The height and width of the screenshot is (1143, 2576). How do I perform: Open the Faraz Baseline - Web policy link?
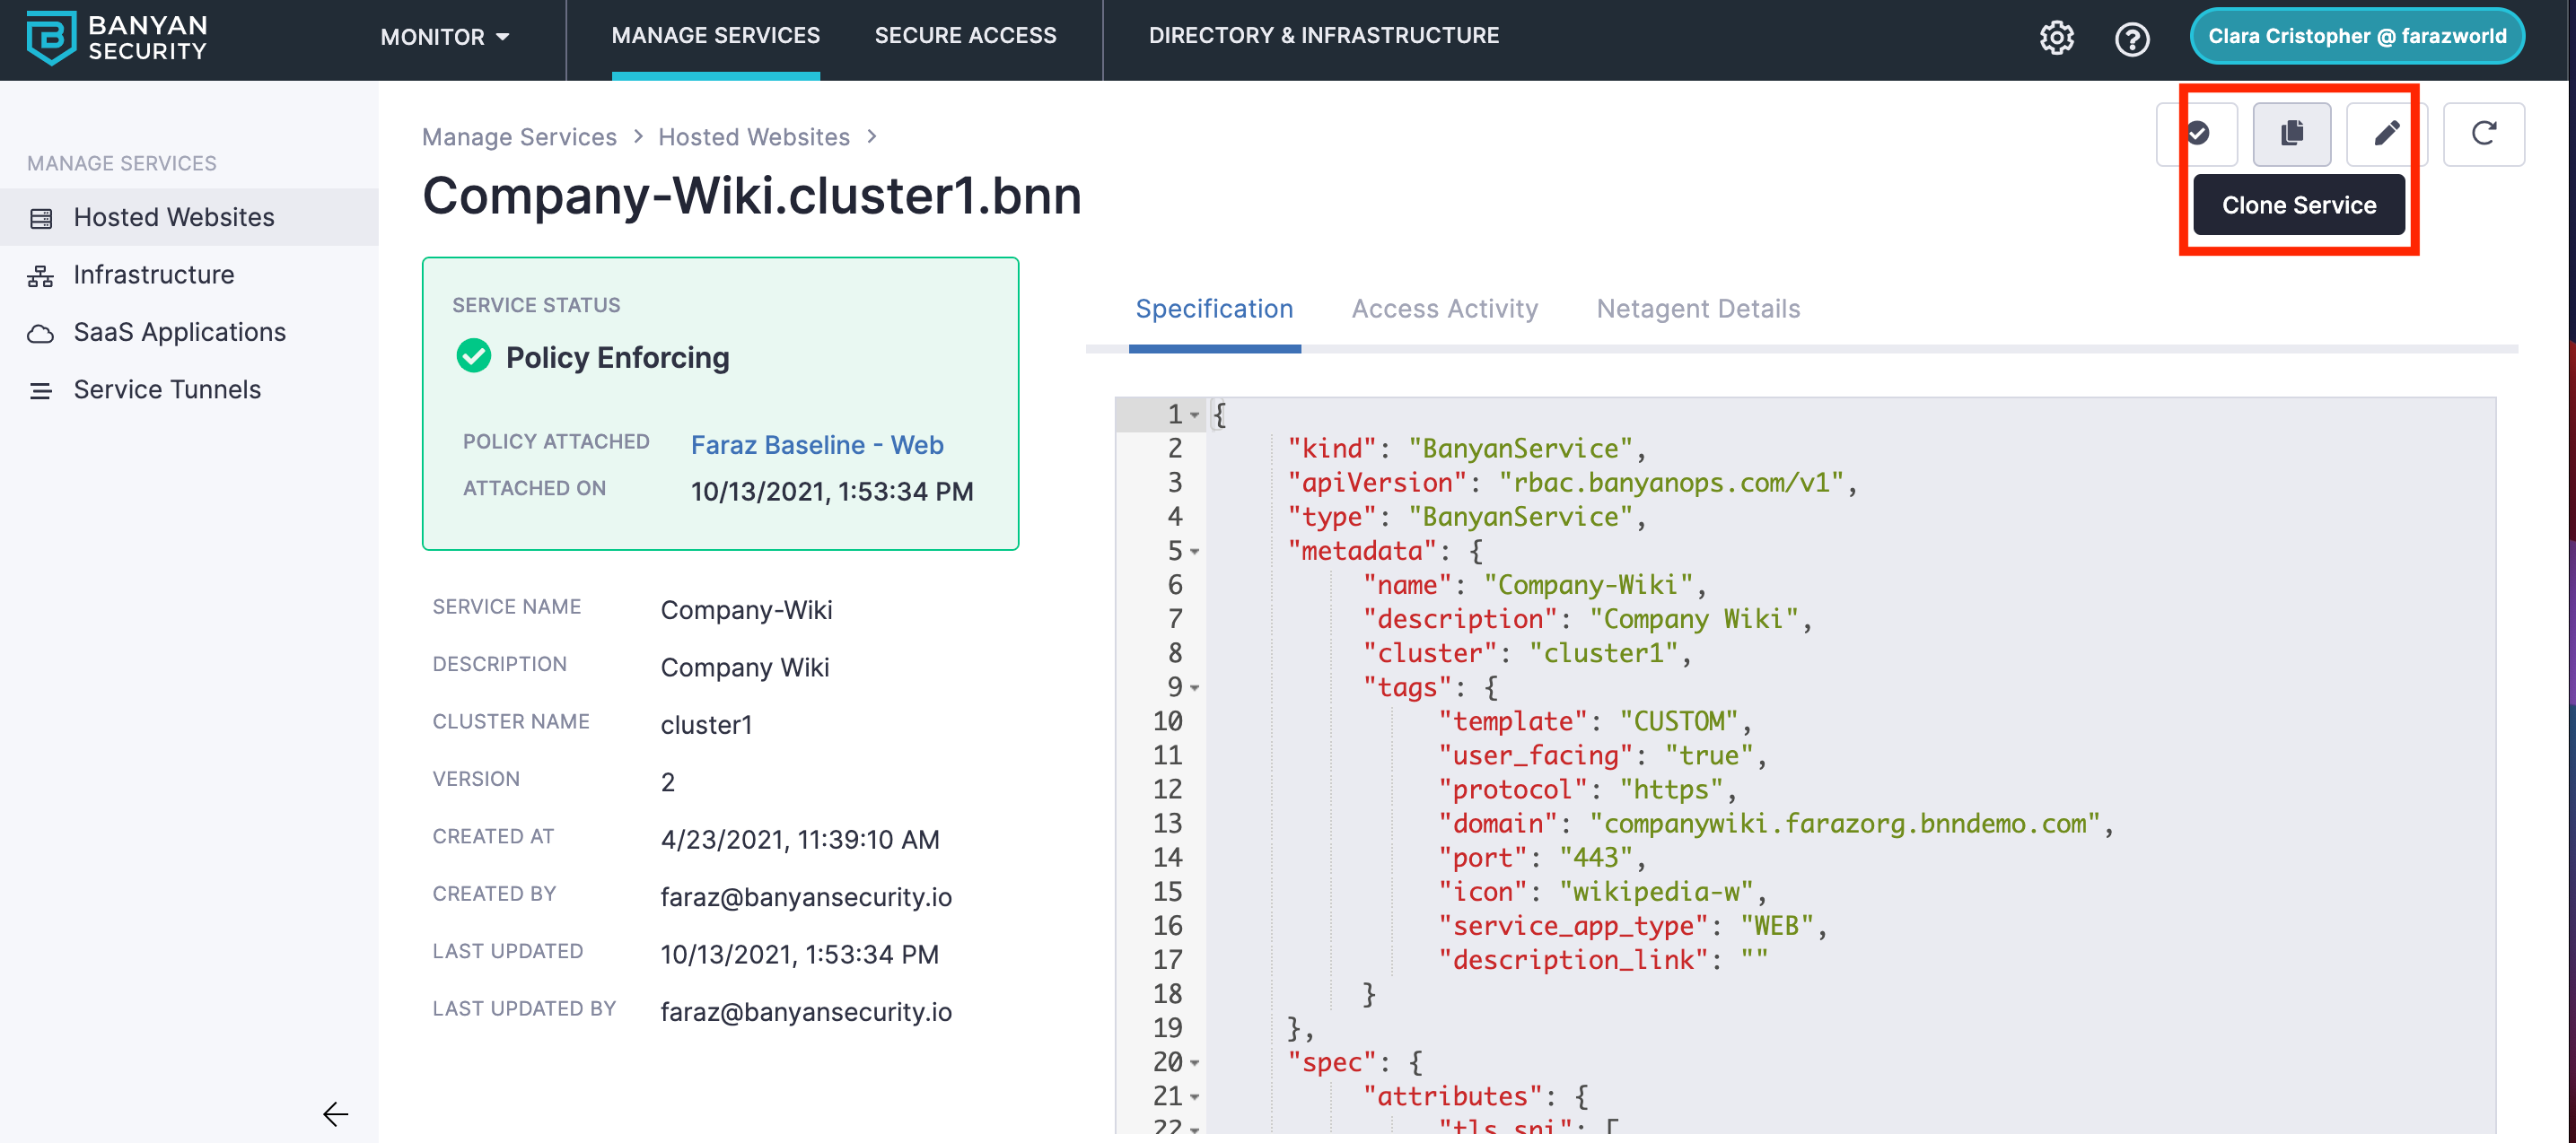pos(816,445)
